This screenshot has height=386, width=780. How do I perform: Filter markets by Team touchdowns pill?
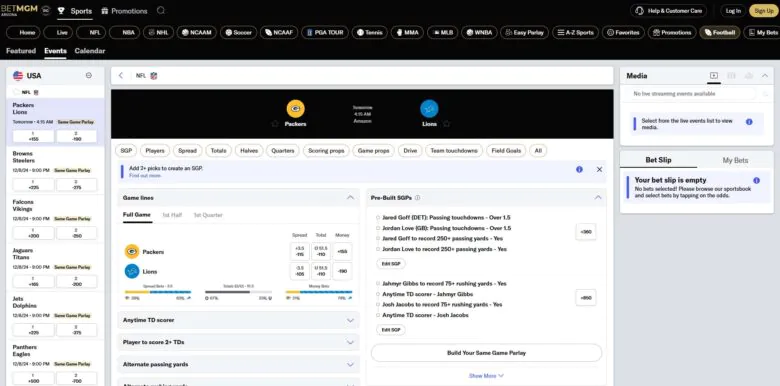[454, 150]
